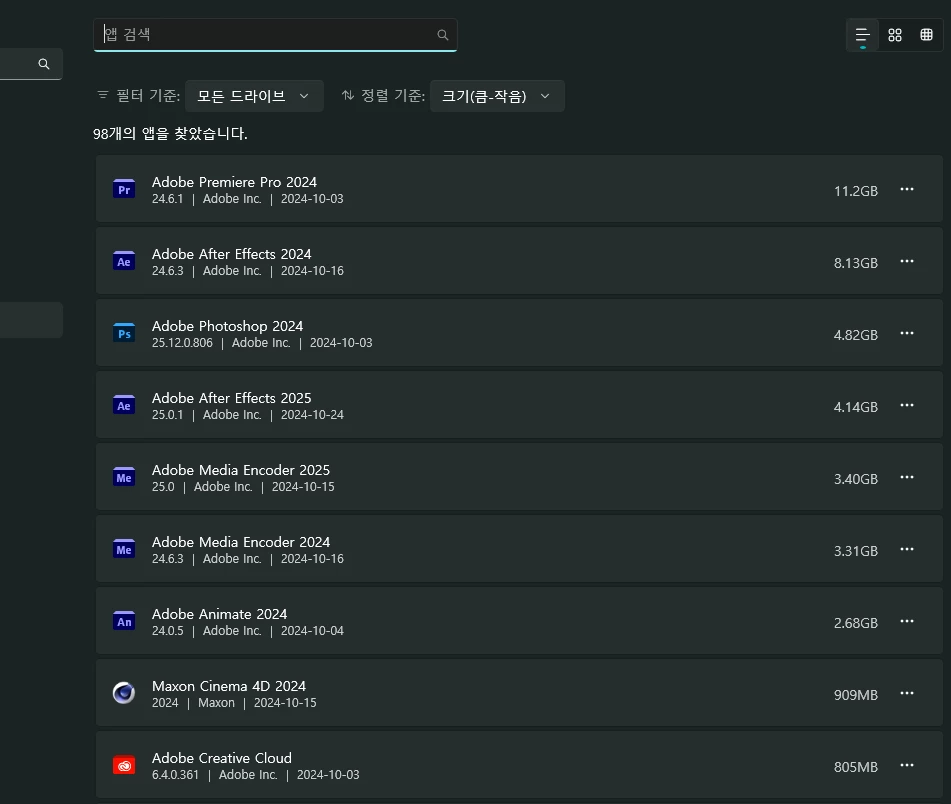951x804 pixels.
Task: Switch to table view layout
Action: [926, 35]
